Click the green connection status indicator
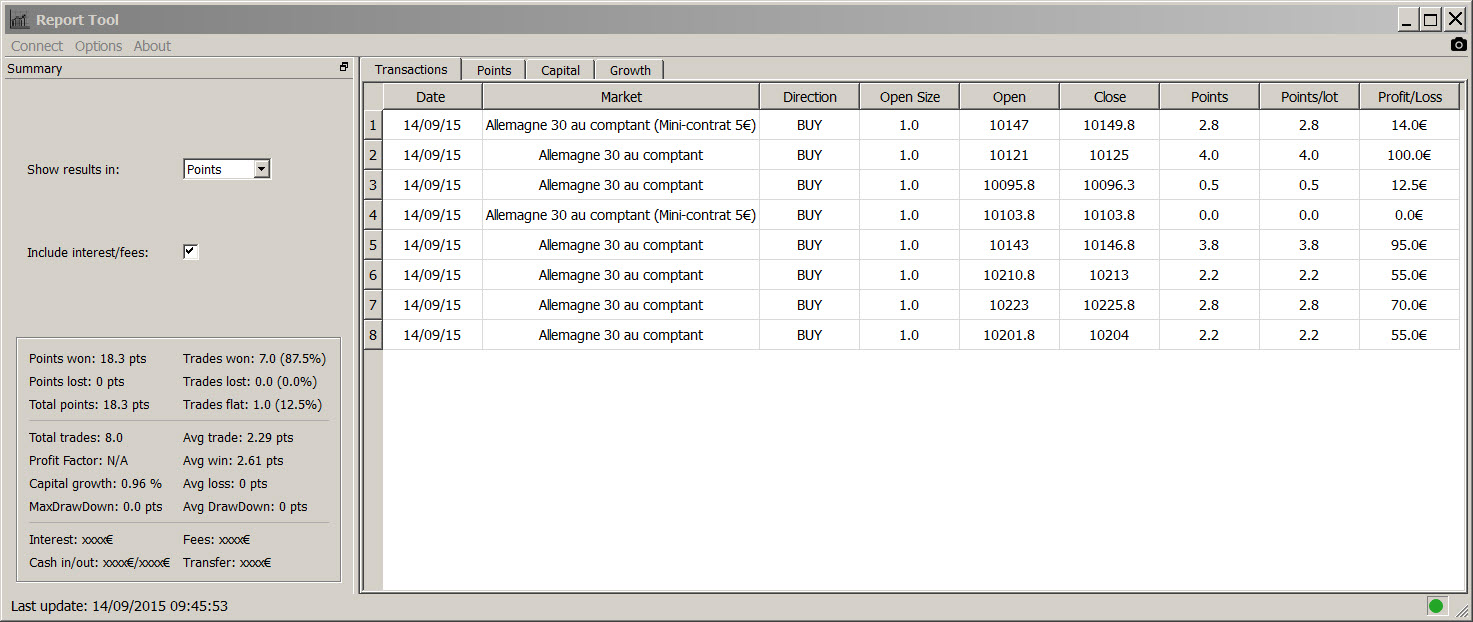1473x622 pixels. point(1436,605)
